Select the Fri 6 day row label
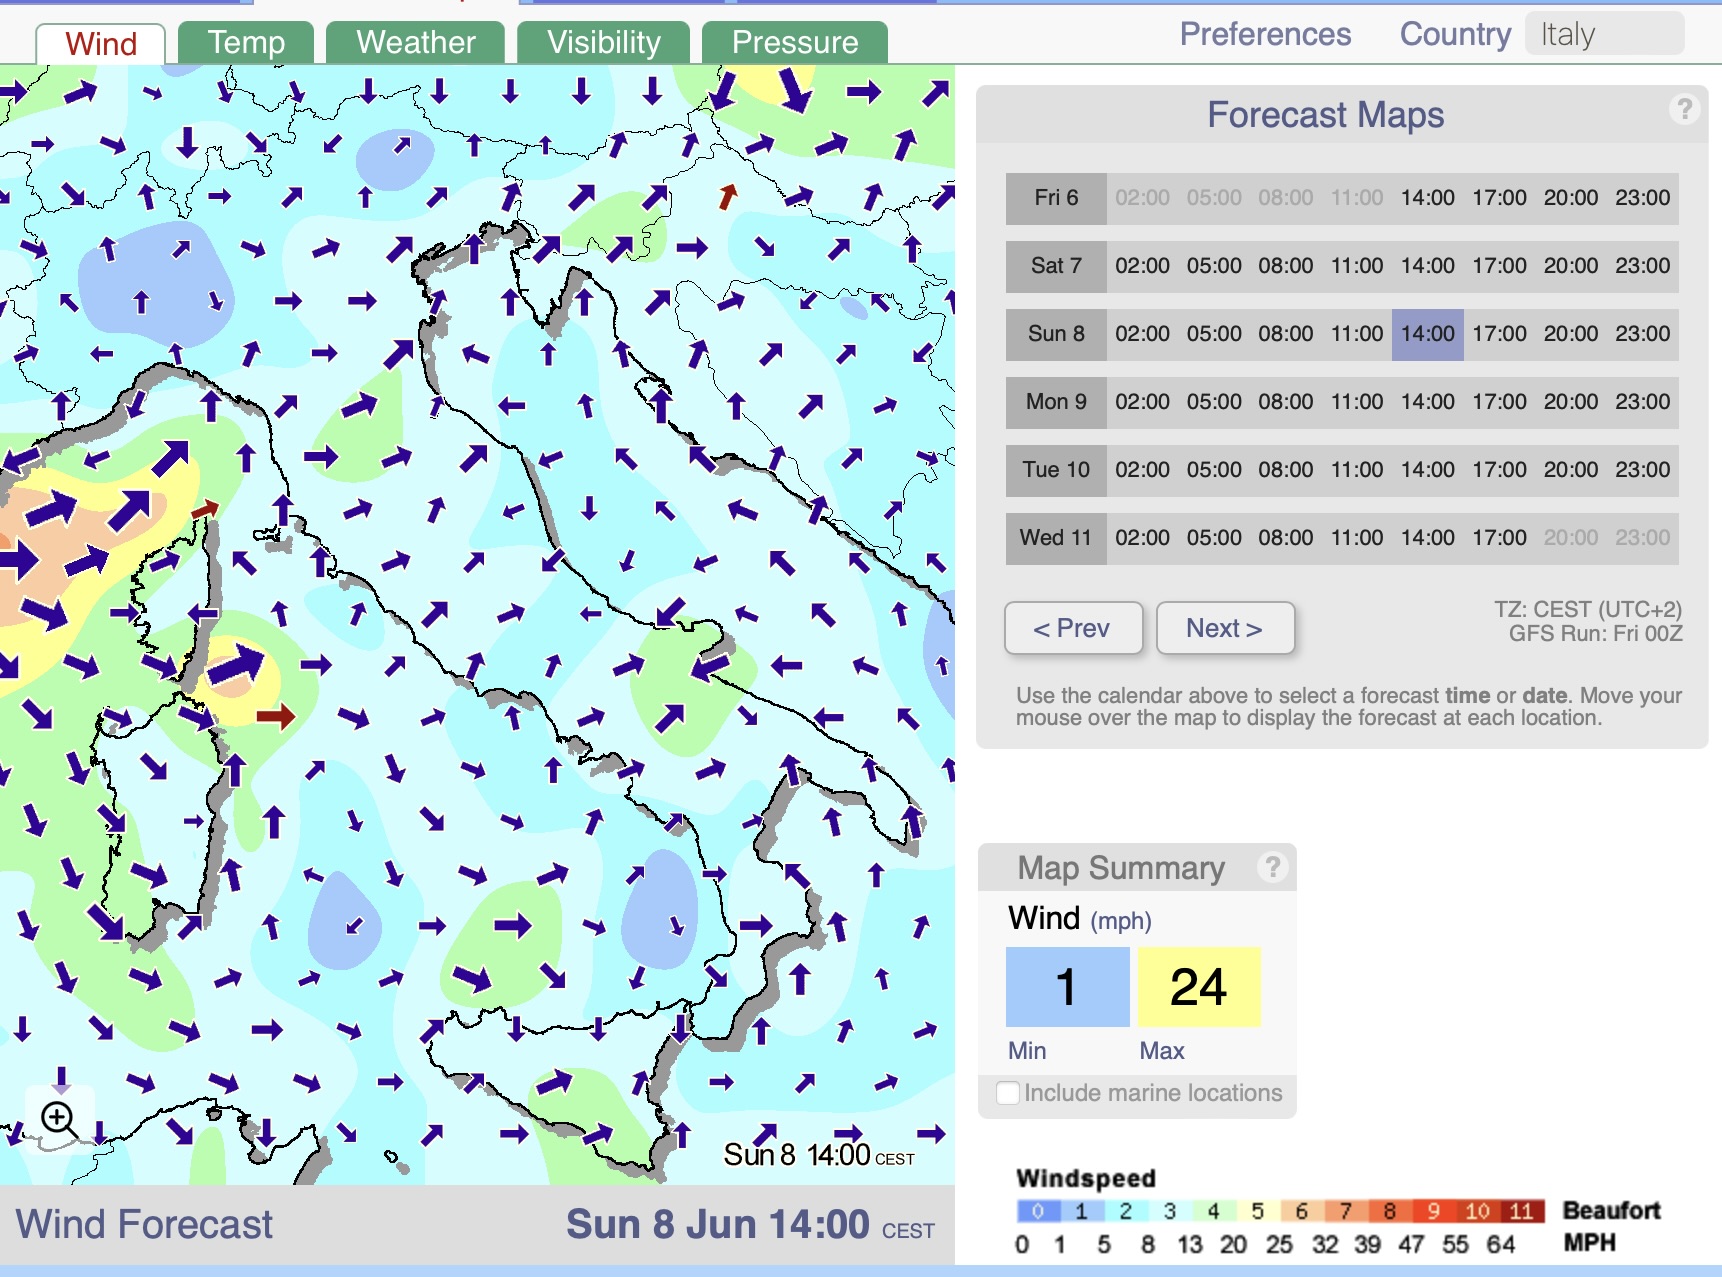 click(x=1056, y=198)
